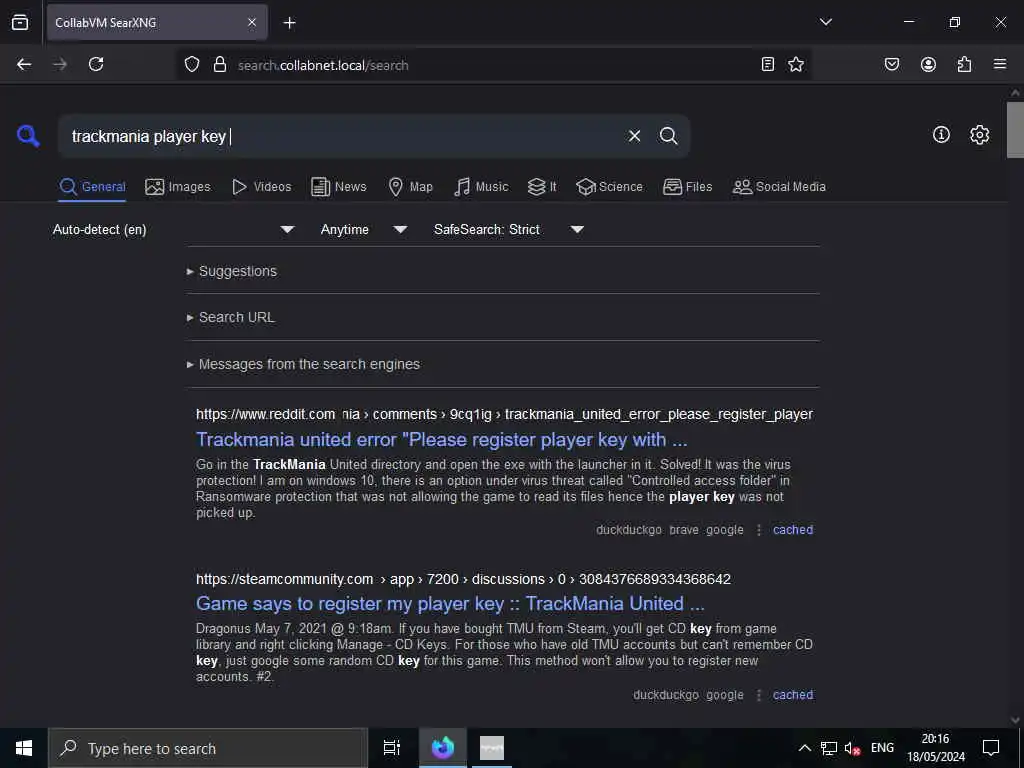Switch to the Science search category
This screenshot has width=1024, height=768.
pyautogui.click(x=609, y=187)
